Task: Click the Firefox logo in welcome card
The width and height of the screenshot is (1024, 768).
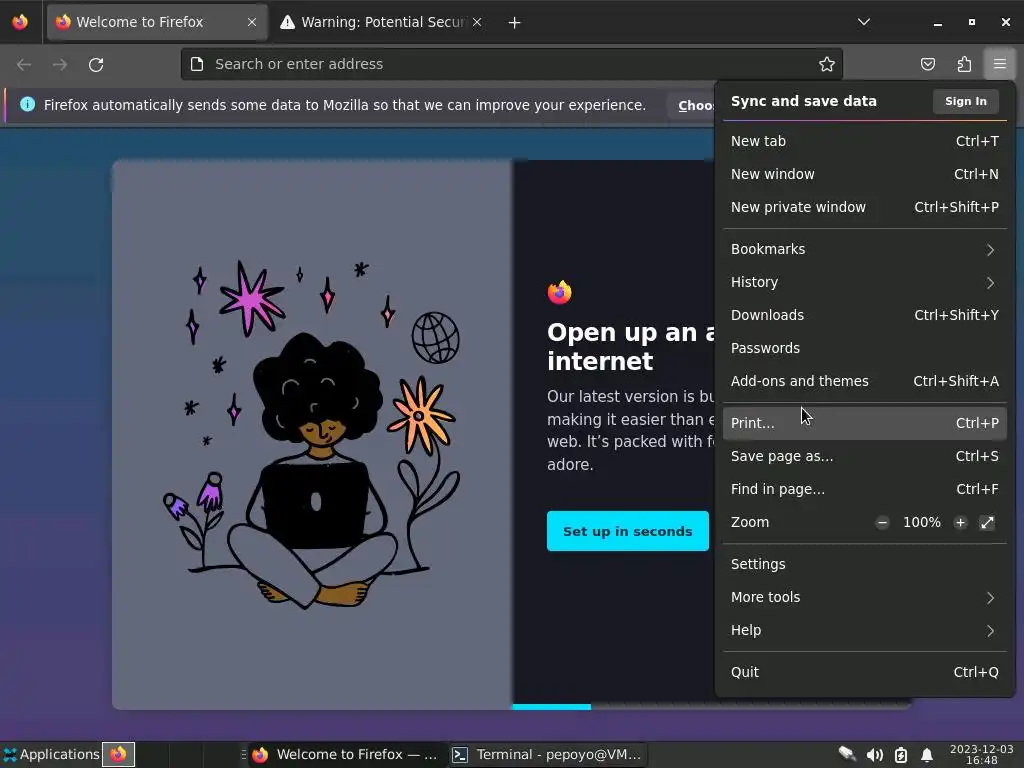Action: (x=560, y=293)
